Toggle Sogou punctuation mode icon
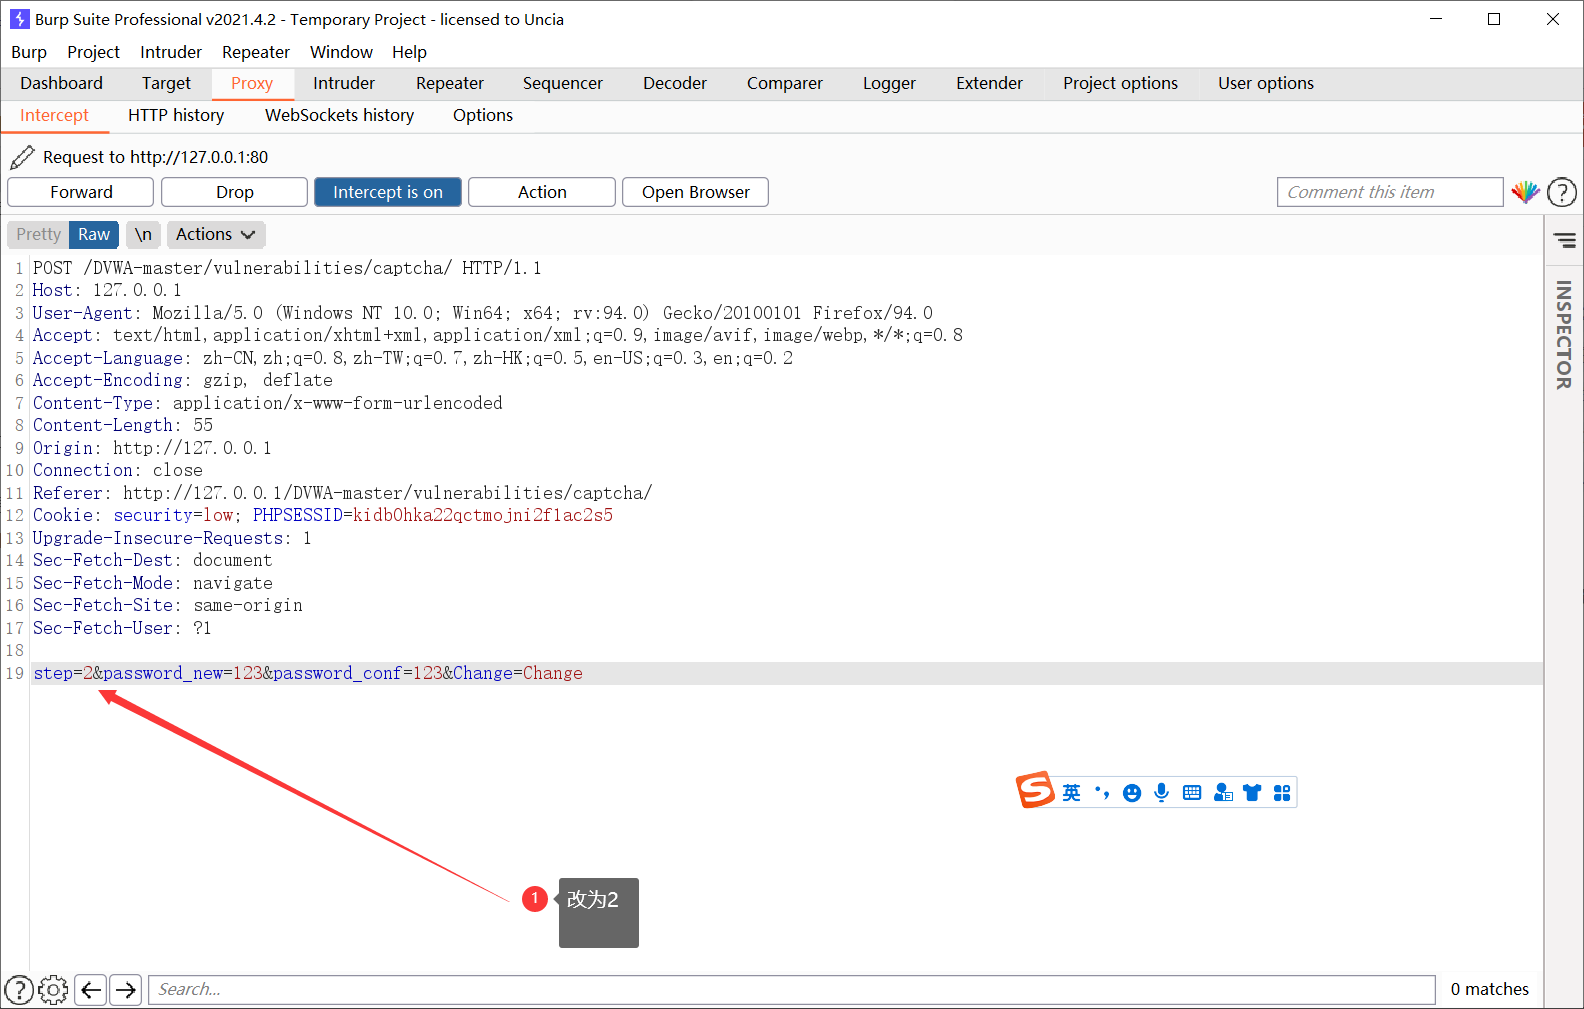This screenshot has width=1584, height=1009. 1102,793
